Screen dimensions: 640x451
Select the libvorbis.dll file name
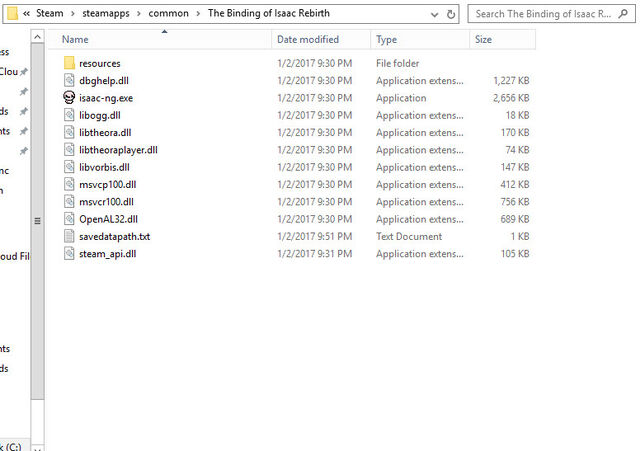tap(104, 167)
